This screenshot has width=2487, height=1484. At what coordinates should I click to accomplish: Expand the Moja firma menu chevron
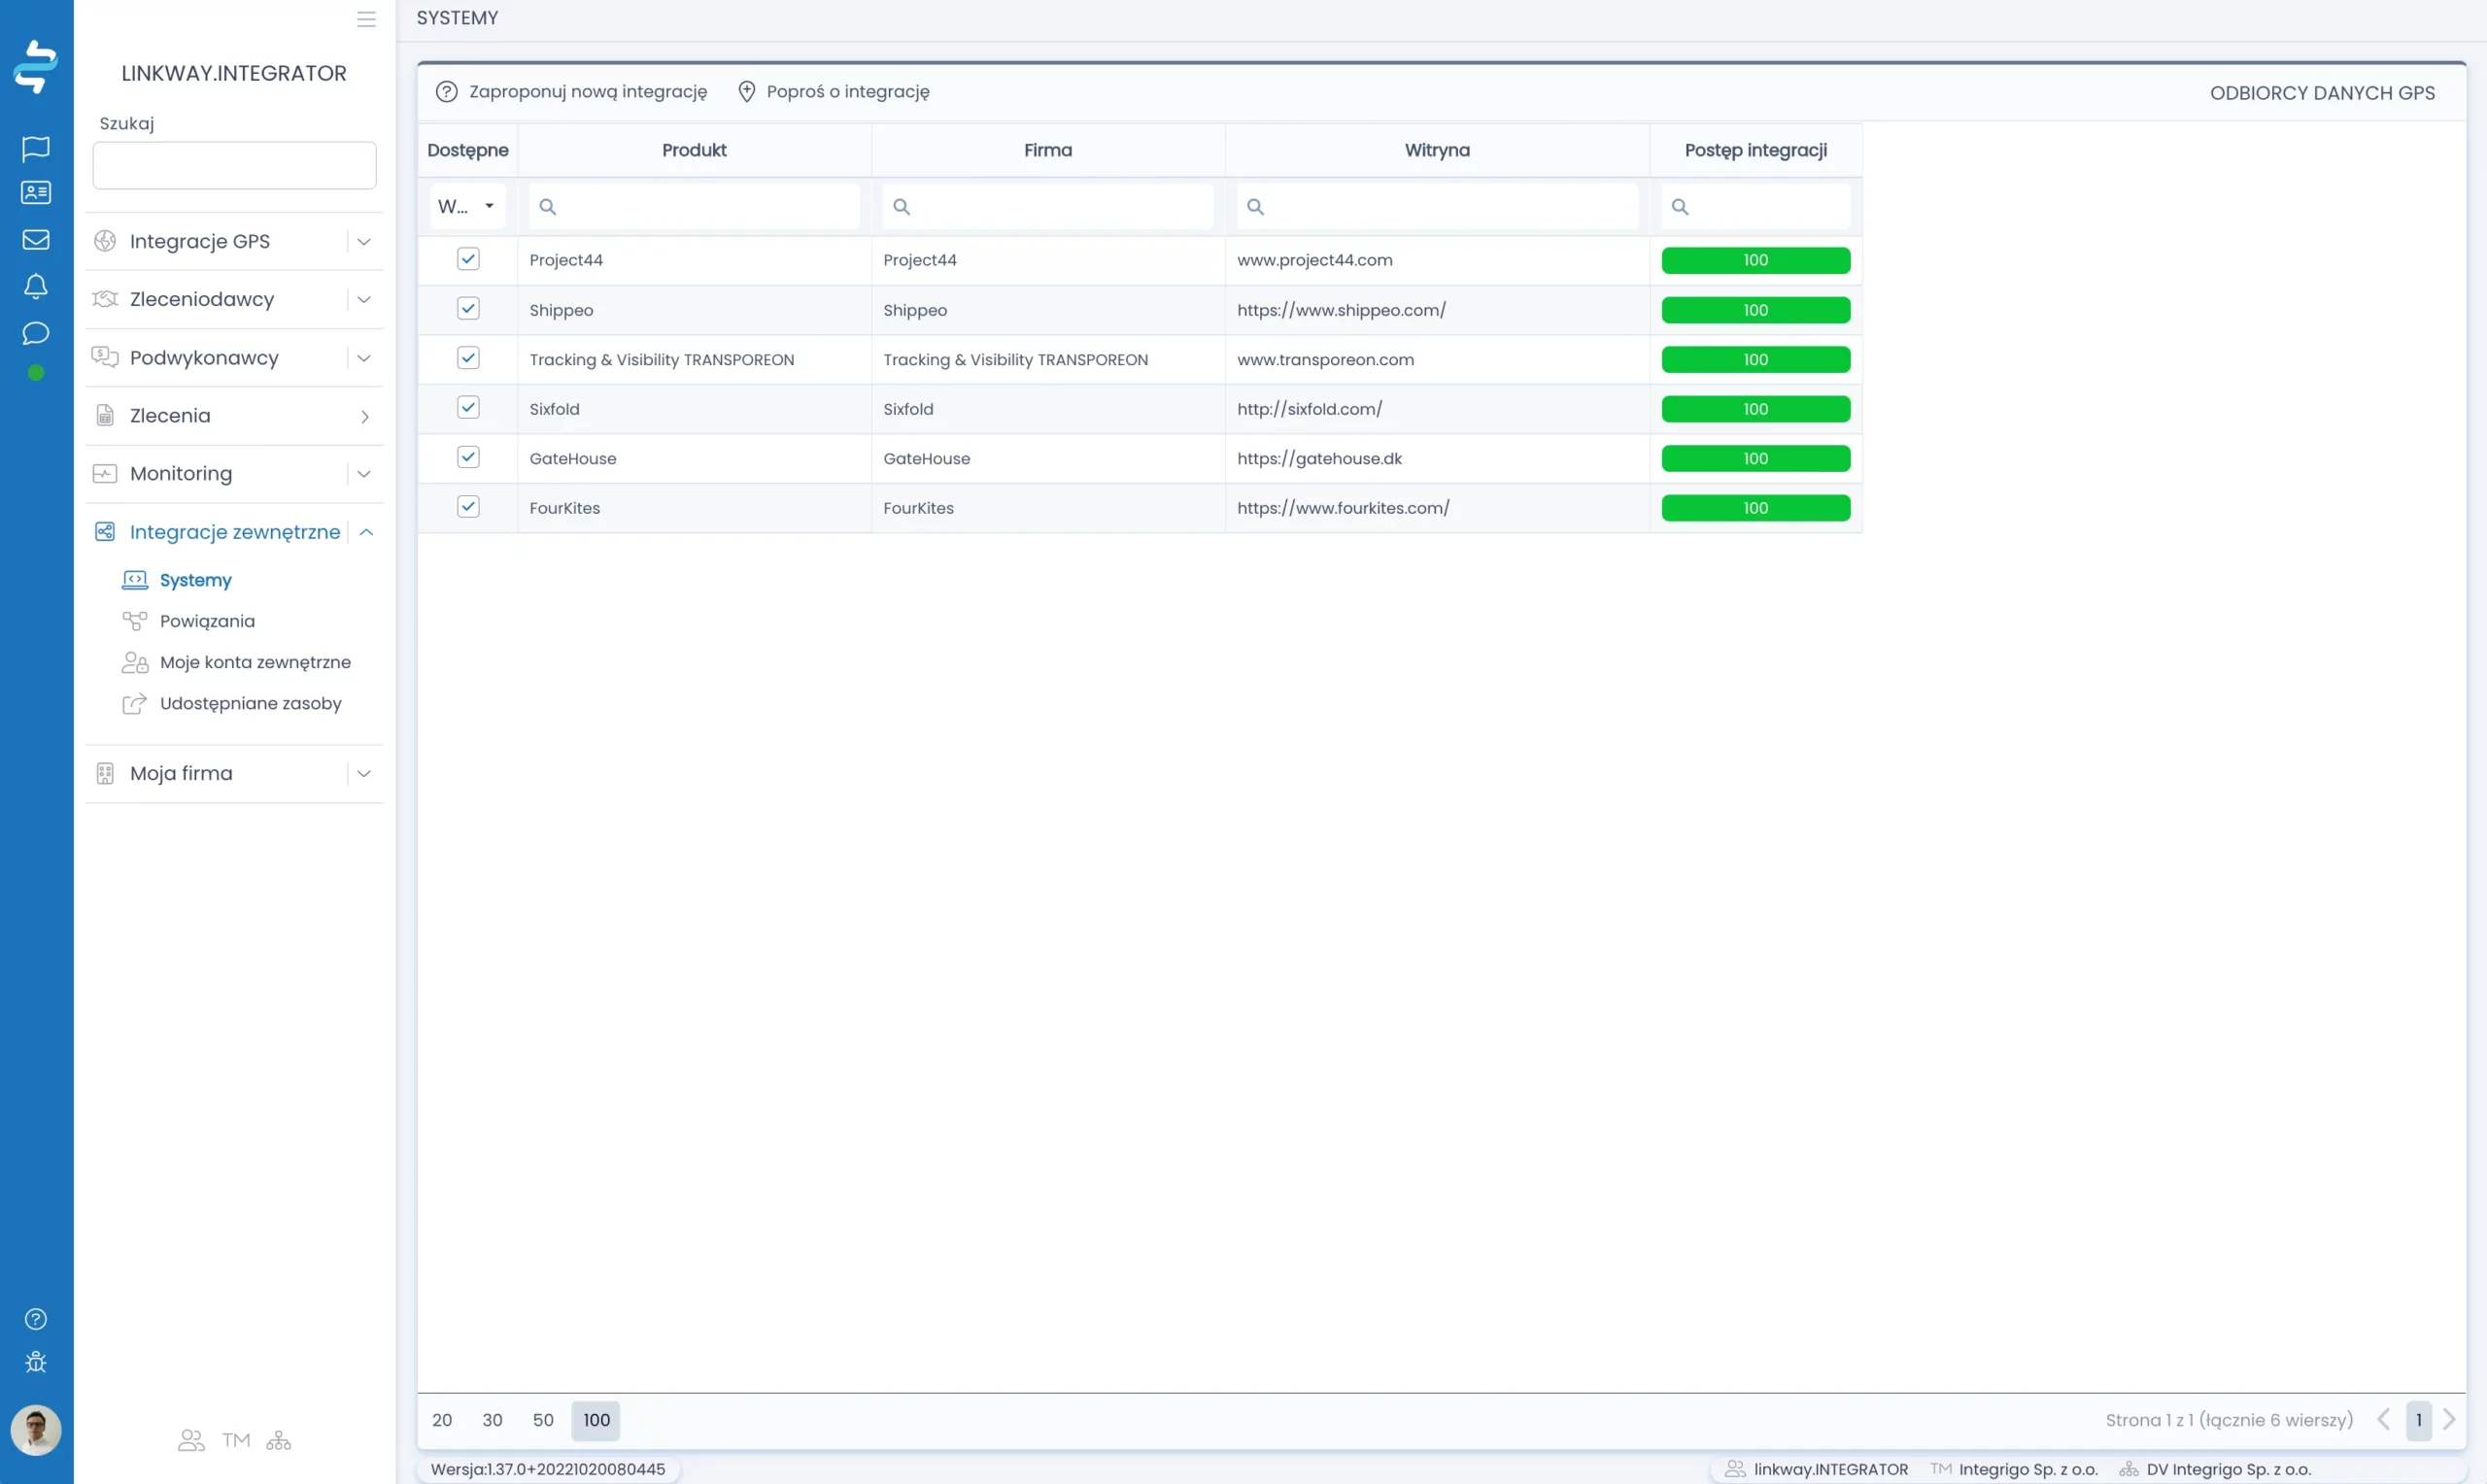pyautogui.click(x=365, y=773)
